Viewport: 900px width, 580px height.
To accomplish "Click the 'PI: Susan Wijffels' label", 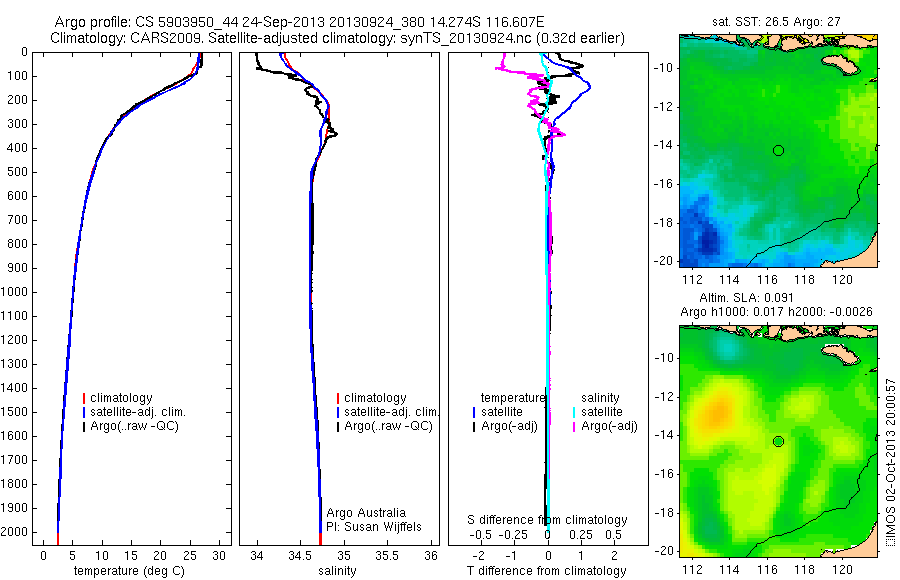I will pos(374,527).
